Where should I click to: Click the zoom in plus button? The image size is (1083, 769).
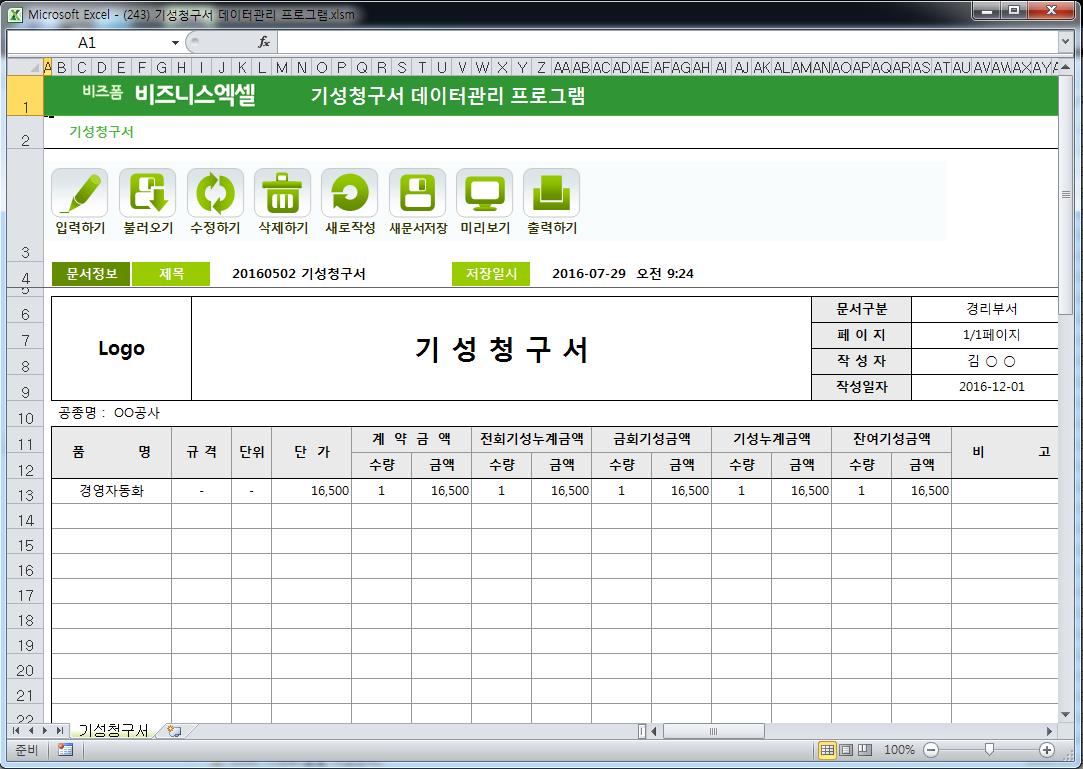pyautogui.click(x=1047, y=750)
